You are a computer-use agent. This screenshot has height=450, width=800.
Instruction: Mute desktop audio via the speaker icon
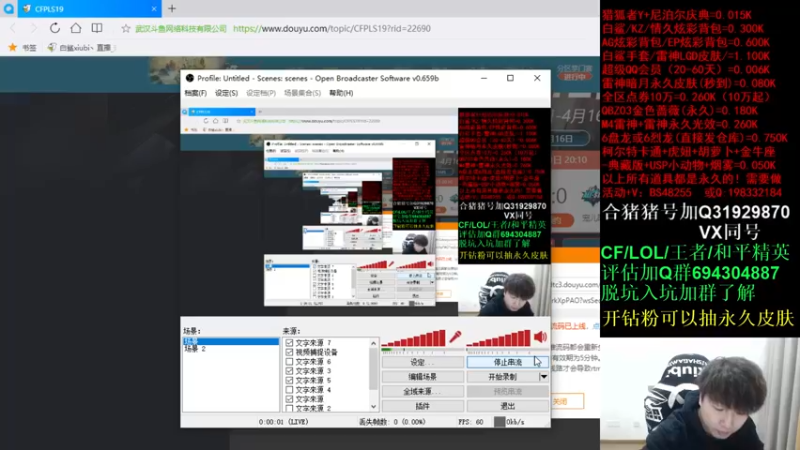pos(540,337)
